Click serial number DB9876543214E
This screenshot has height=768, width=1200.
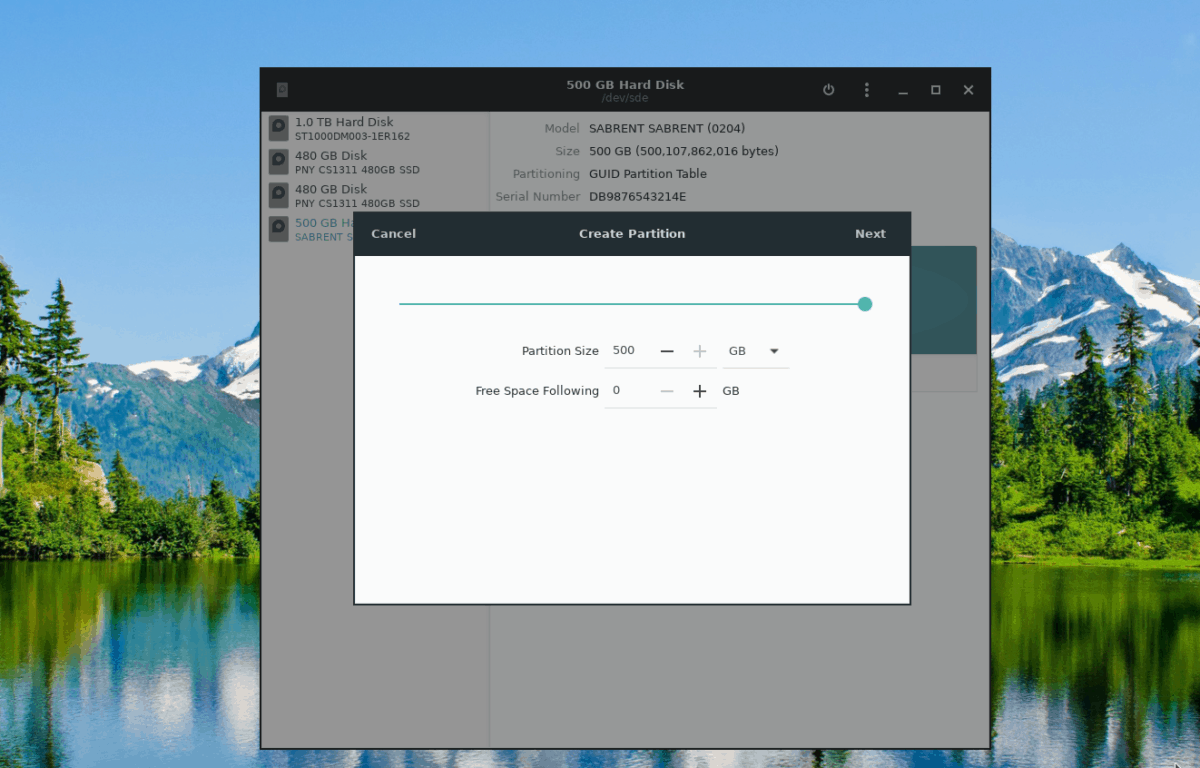click(638, 196)
